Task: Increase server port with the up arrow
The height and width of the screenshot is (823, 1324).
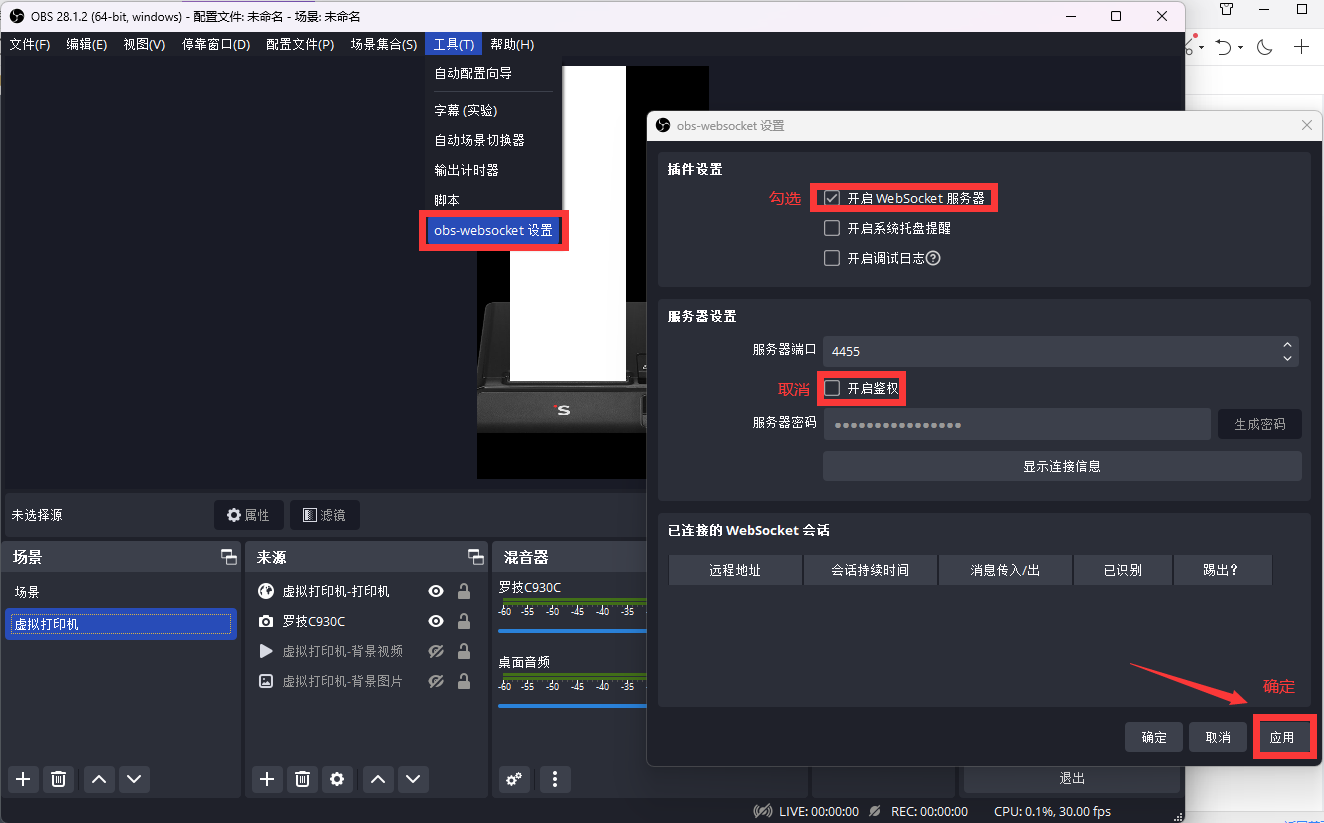Action: 1287,345
